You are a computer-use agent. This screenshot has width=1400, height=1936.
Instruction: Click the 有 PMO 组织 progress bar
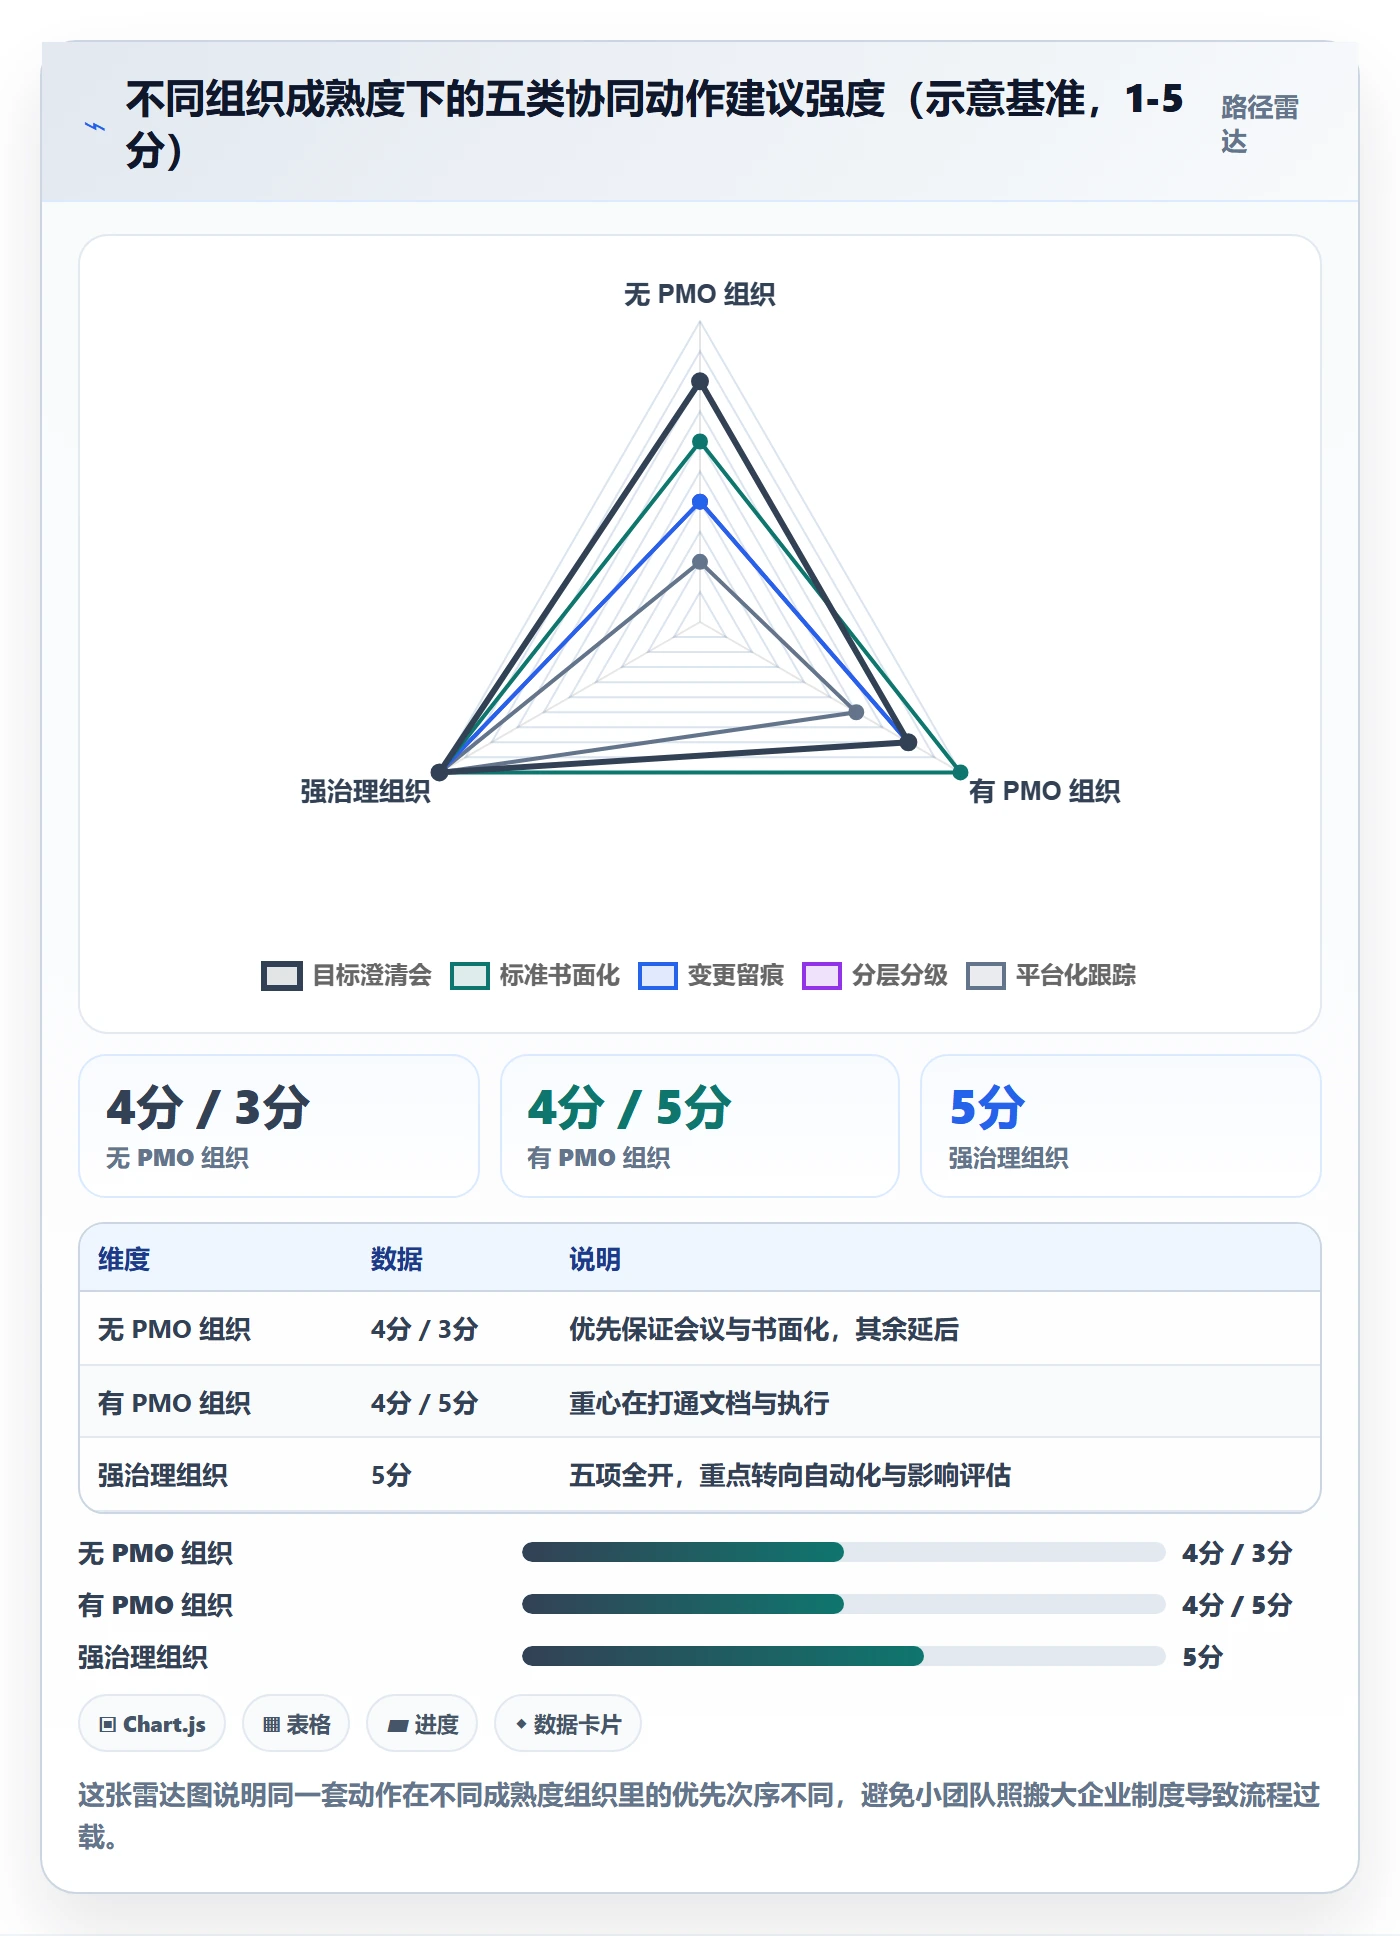click(x=843, y=1604)
